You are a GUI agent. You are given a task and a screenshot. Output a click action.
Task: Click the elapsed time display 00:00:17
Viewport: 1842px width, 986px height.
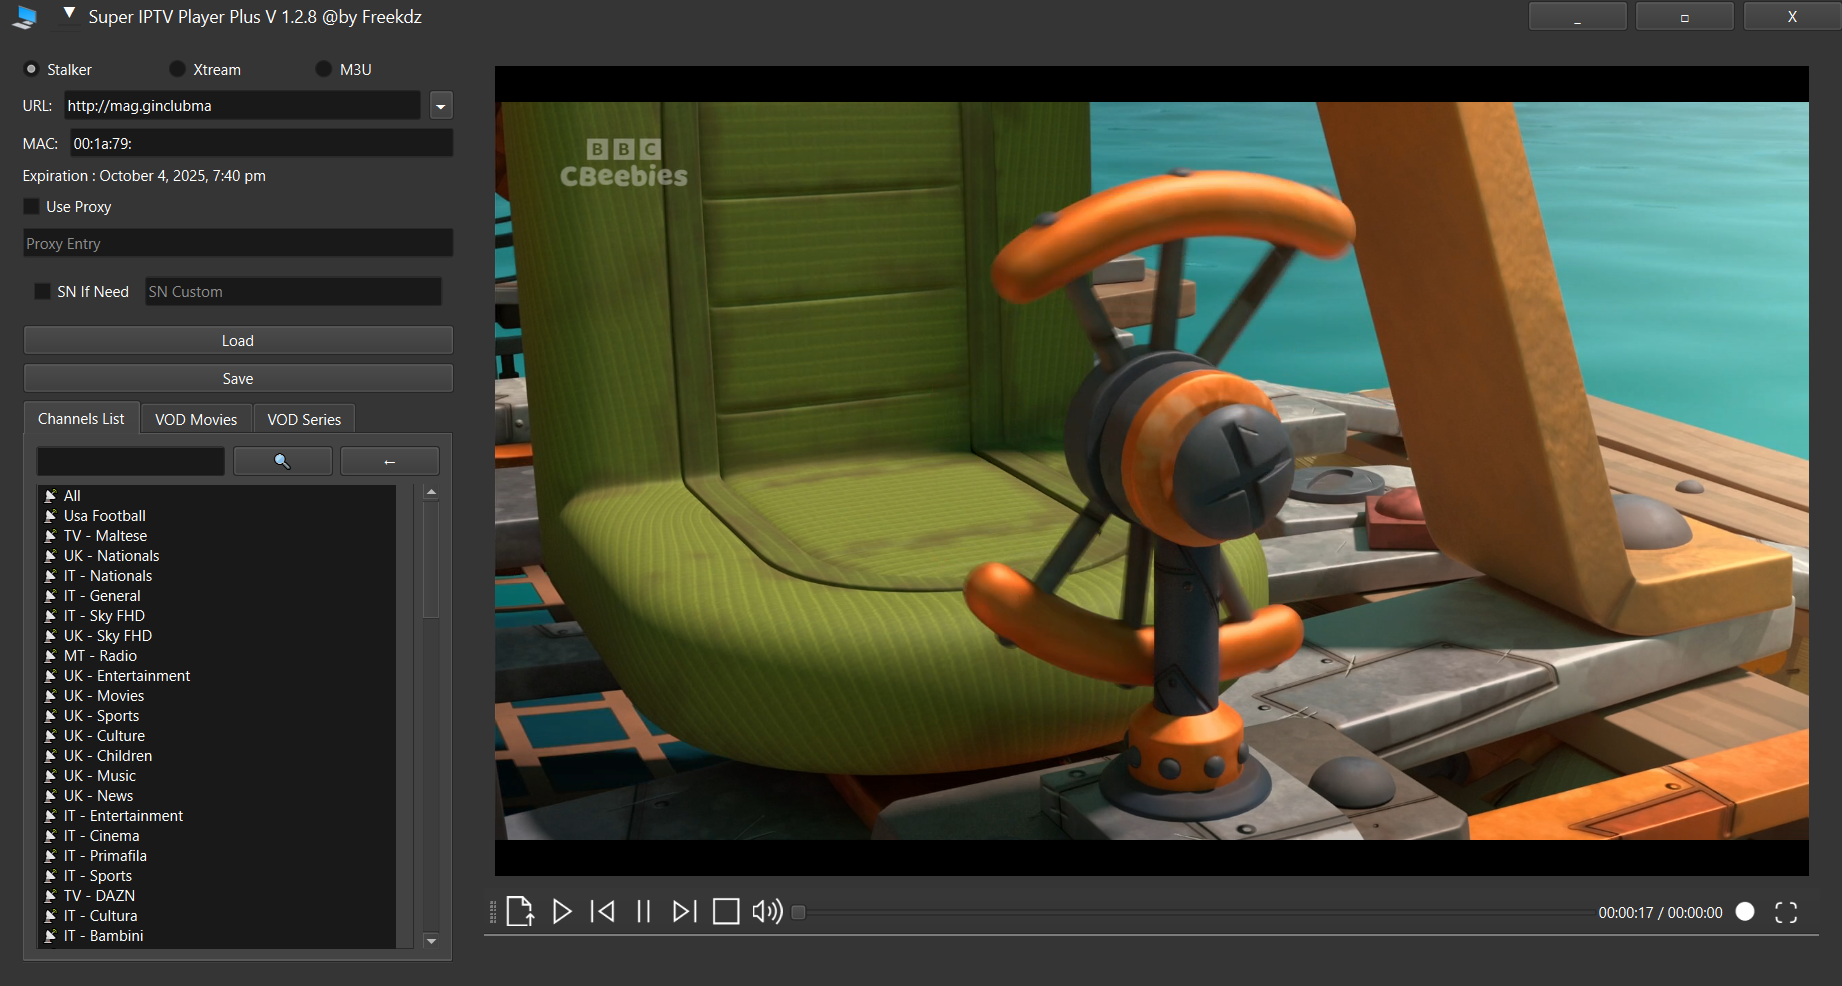tap(1626, 912)
